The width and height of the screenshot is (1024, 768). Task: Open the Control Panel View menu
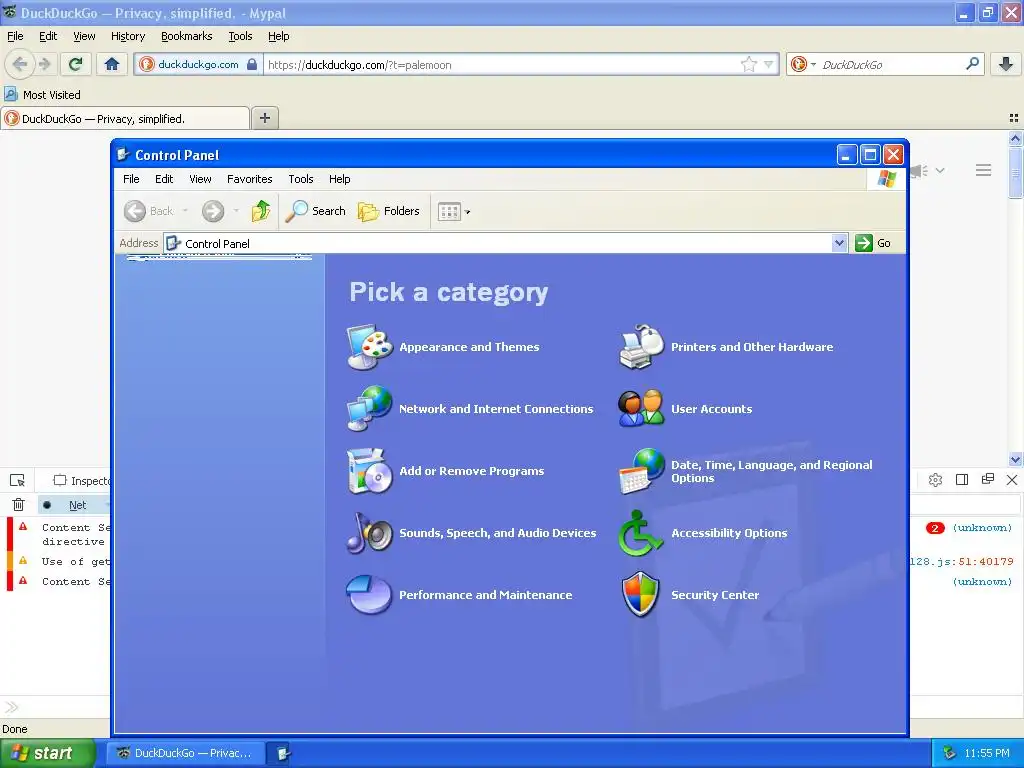click(200, 179)
